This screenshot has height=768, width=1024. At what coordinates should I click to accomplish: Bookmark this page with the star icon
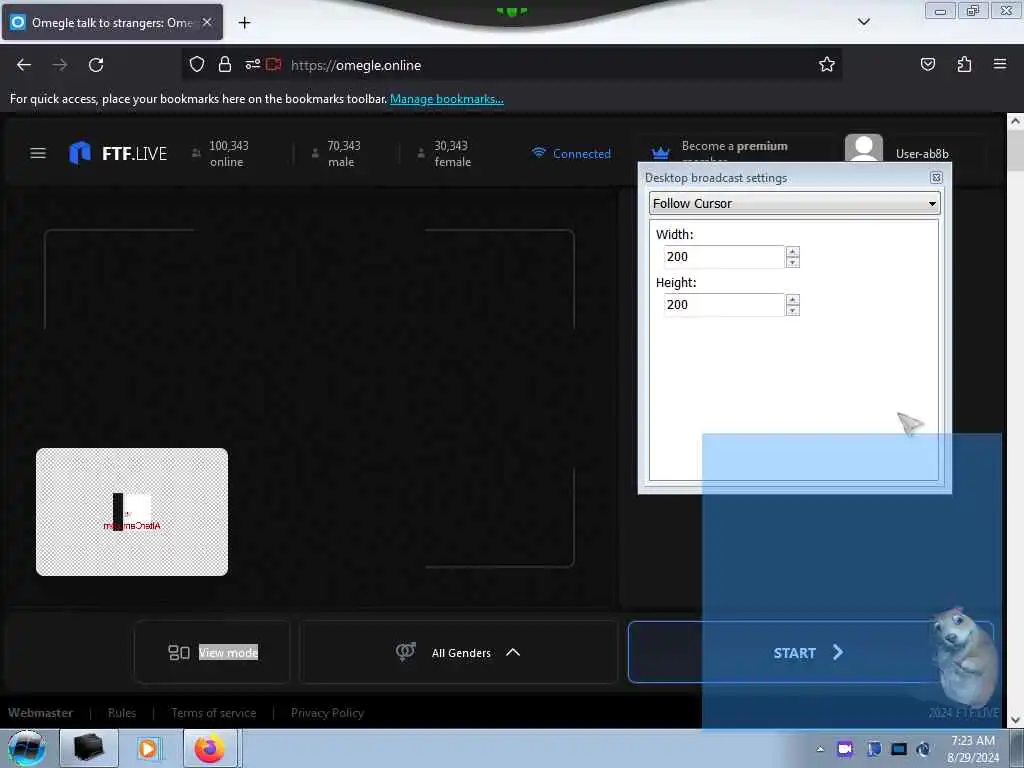pyautogui.click(x=827, y=65)
